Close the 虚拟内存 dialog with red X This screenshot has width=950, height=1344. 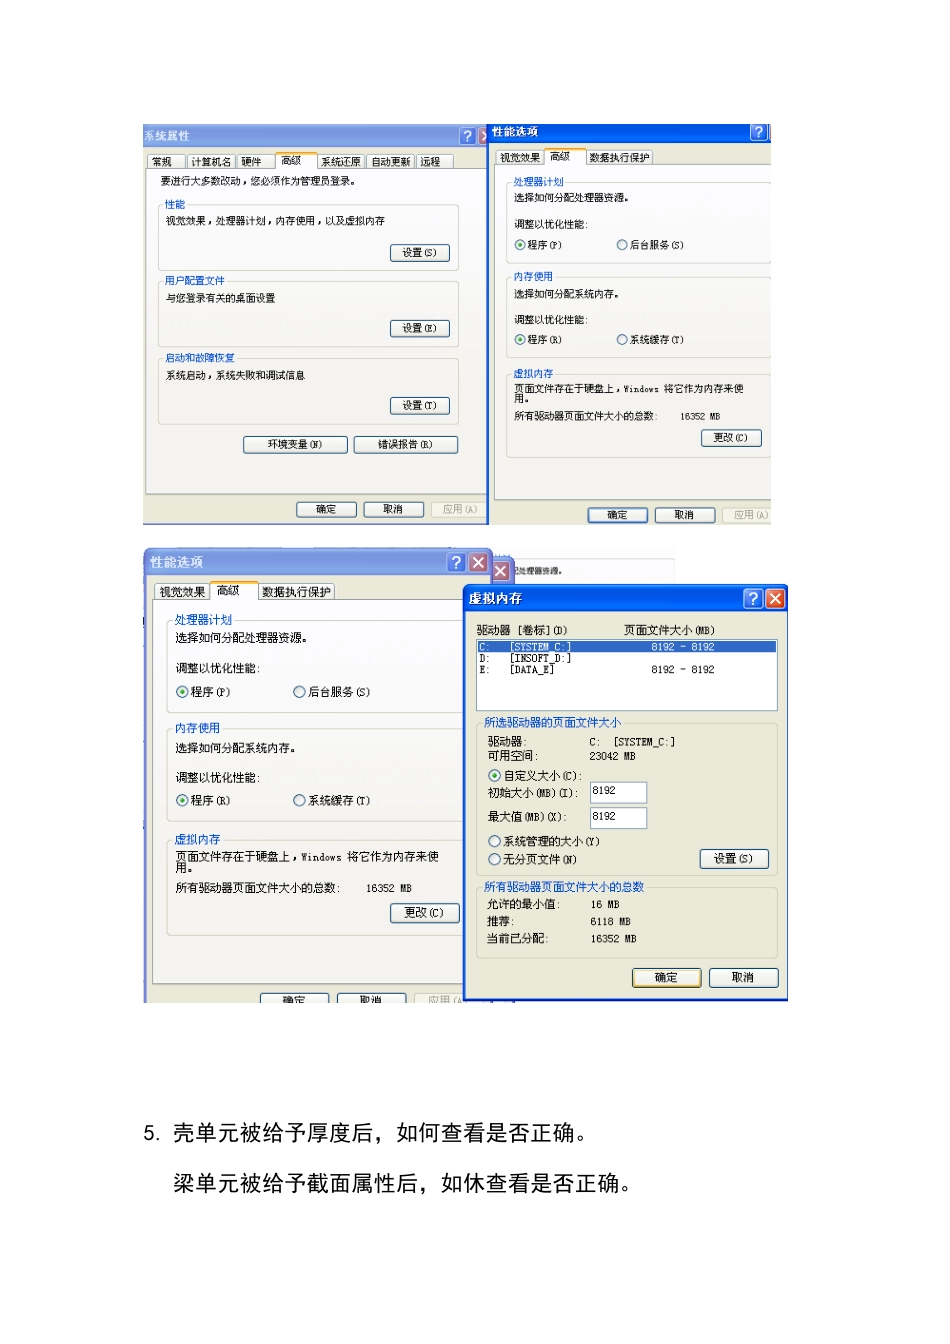(x=775, y=598)
